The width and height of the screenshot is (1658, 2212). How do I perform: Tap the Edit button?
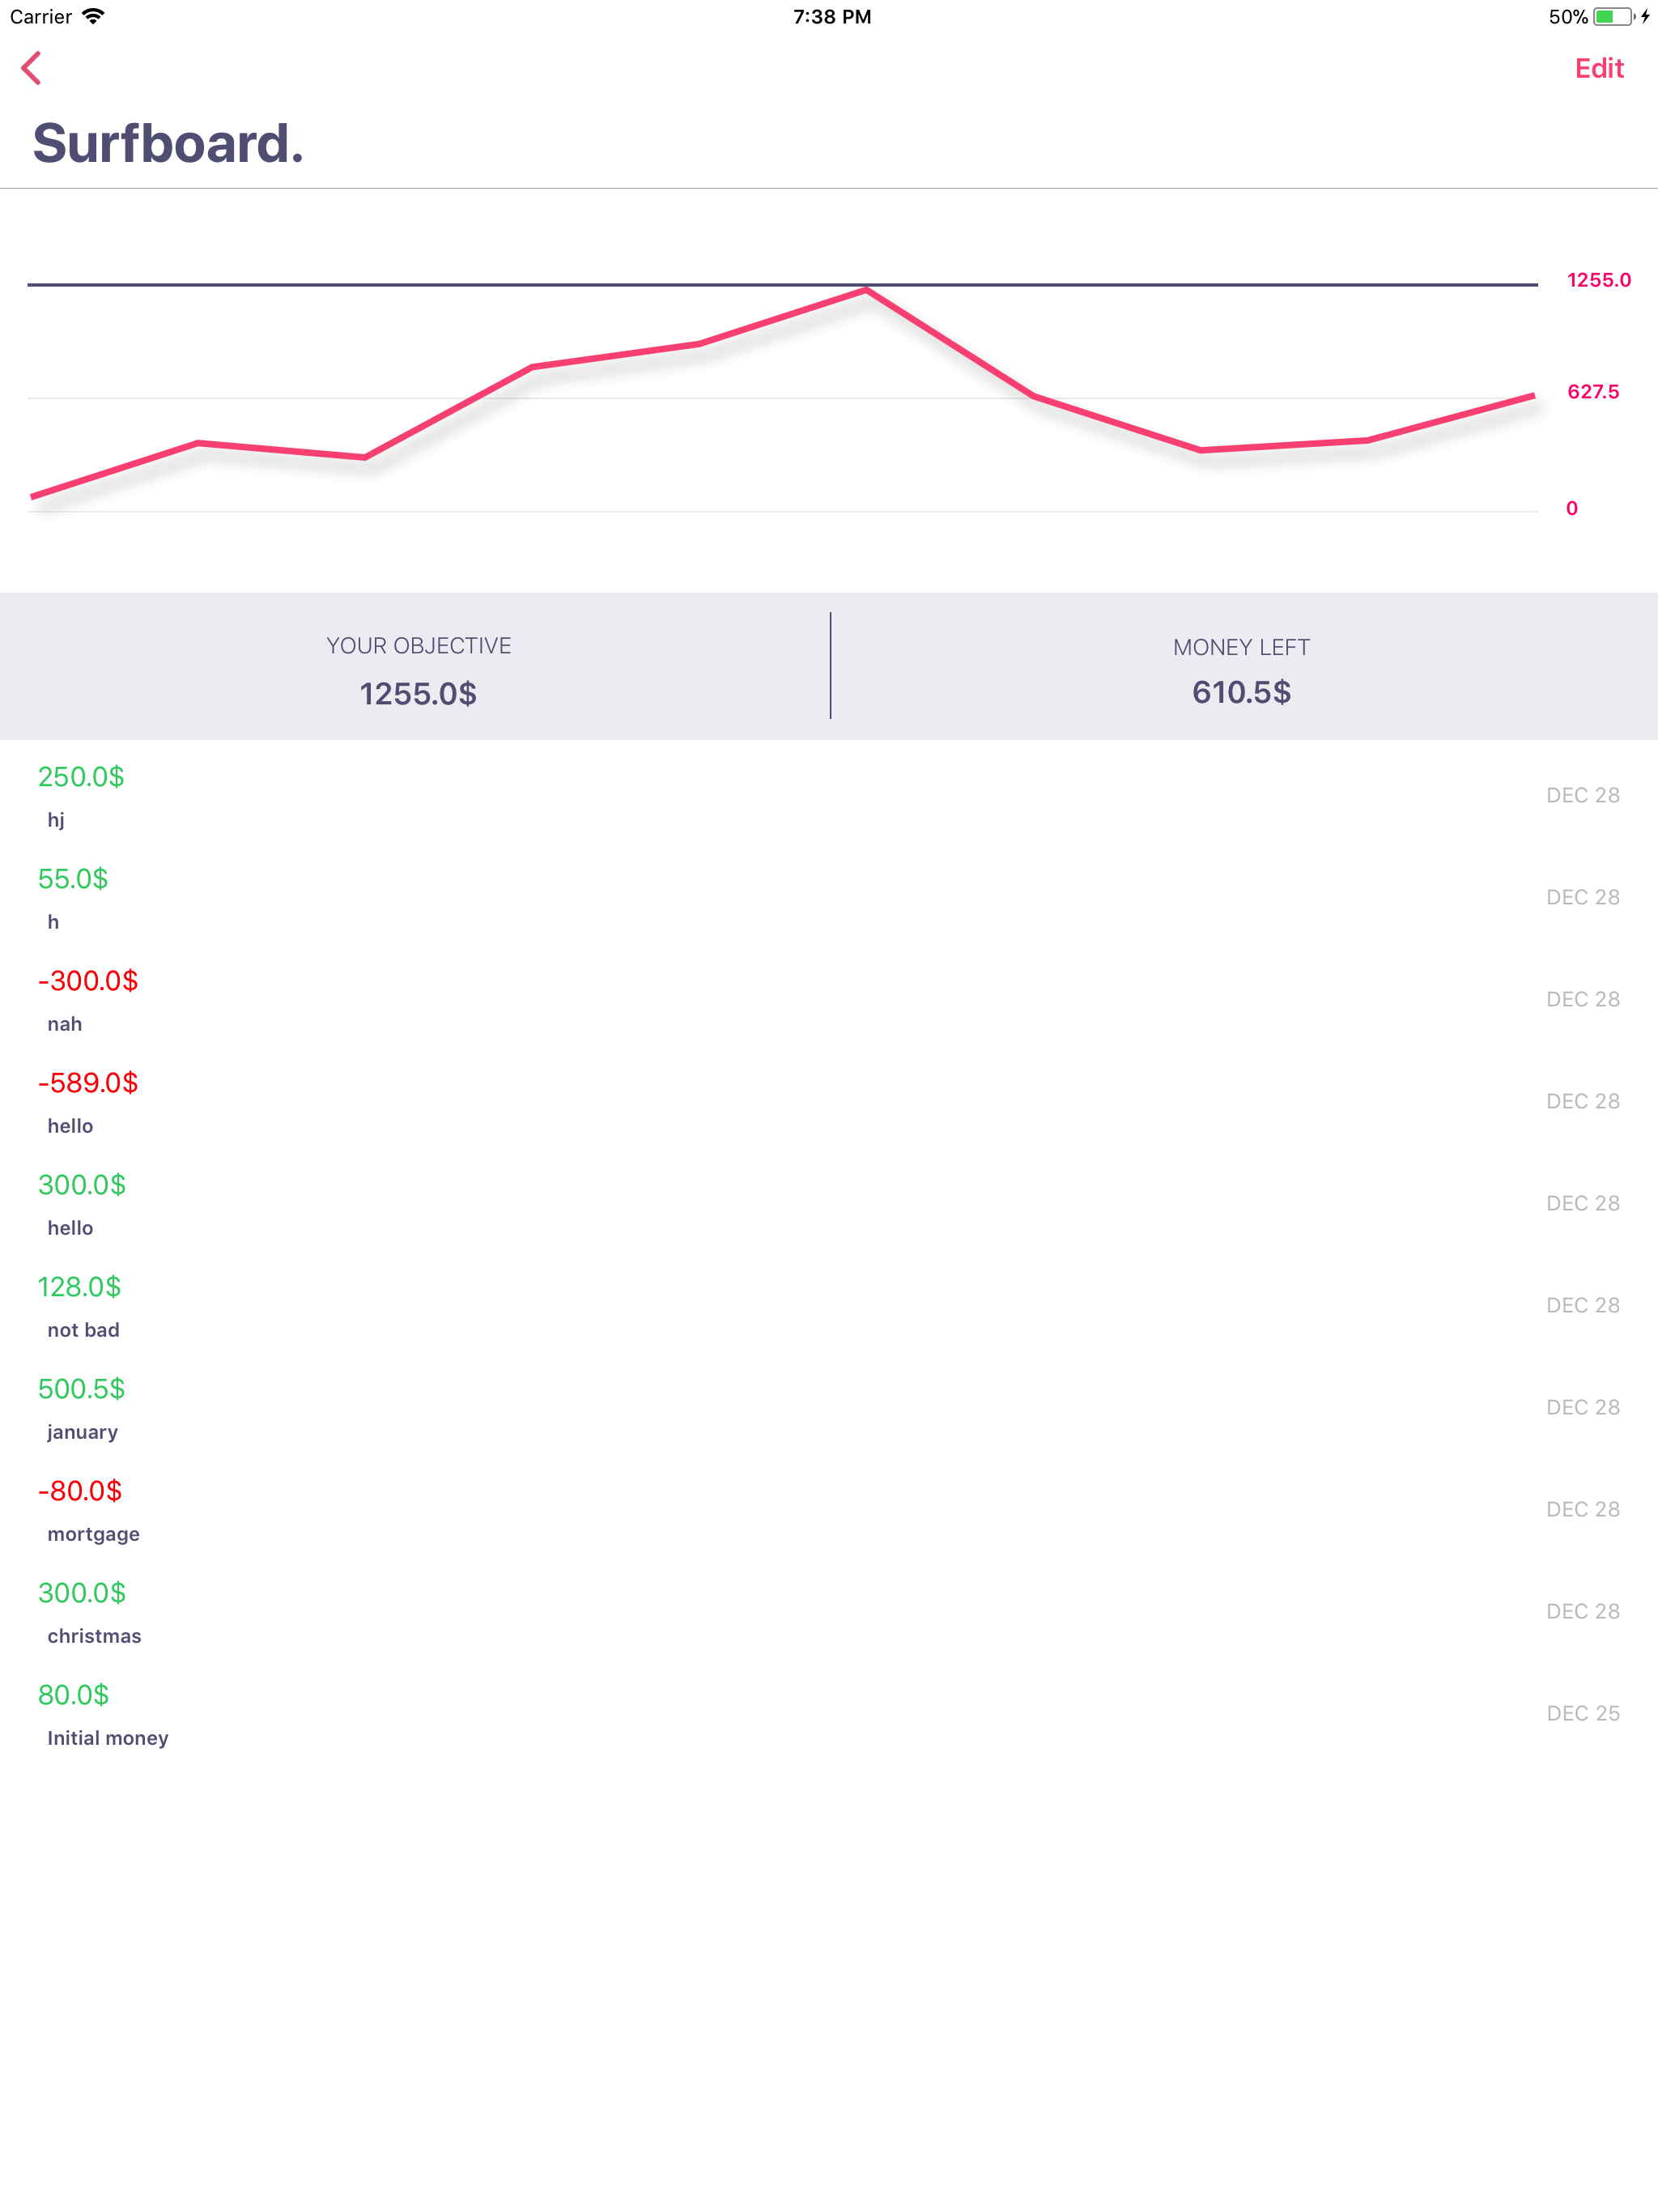1598,68
